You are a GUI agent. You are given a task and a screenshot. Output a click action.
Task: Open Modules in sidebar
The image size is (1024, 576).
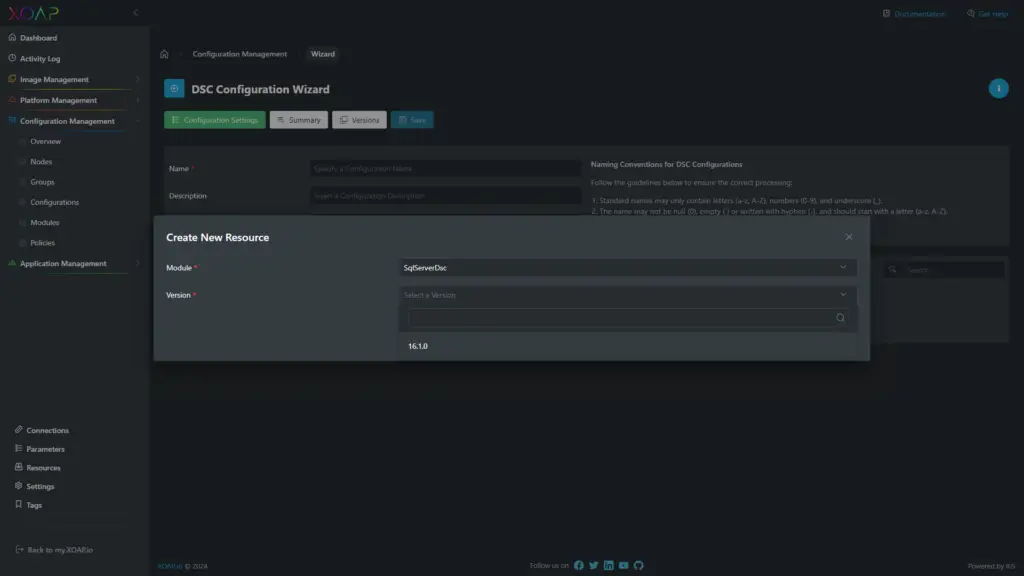(x=44, y=222)
